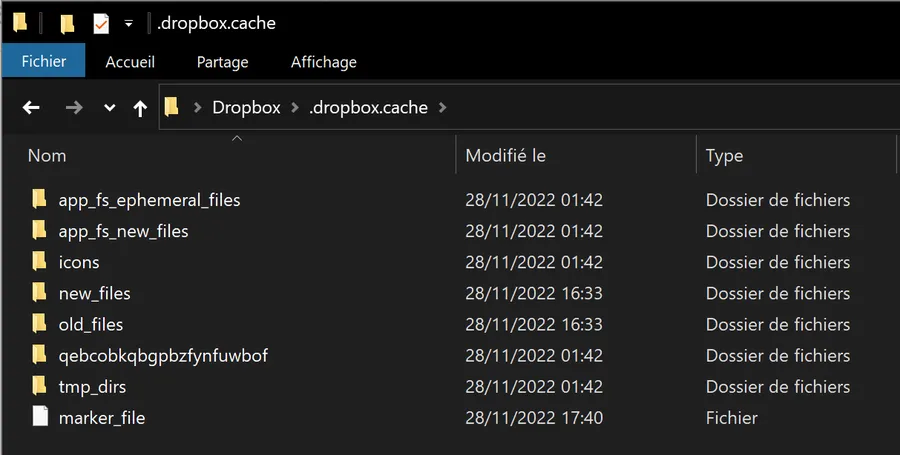Go up one folder level
Screen dimensions: 900x455
pos(140,108)
